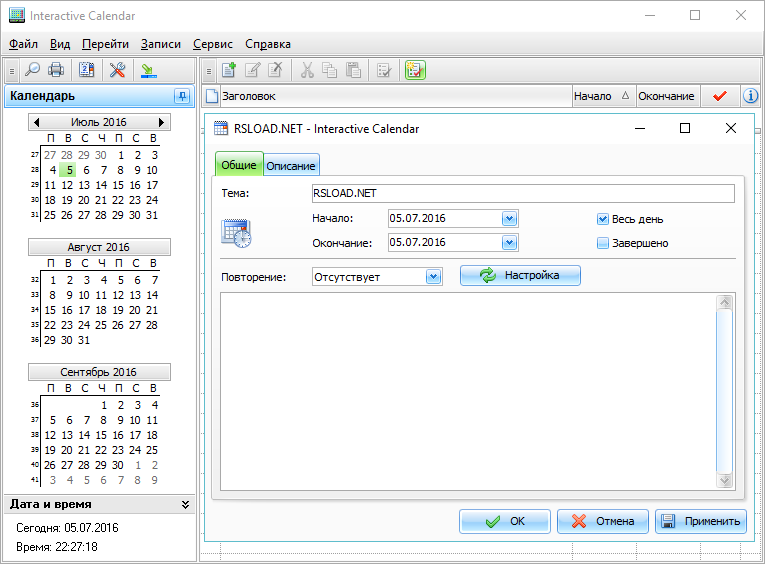This screenshot has height=564, width=765.
Task: Click the OK button
Action: (x=505, y=521)
